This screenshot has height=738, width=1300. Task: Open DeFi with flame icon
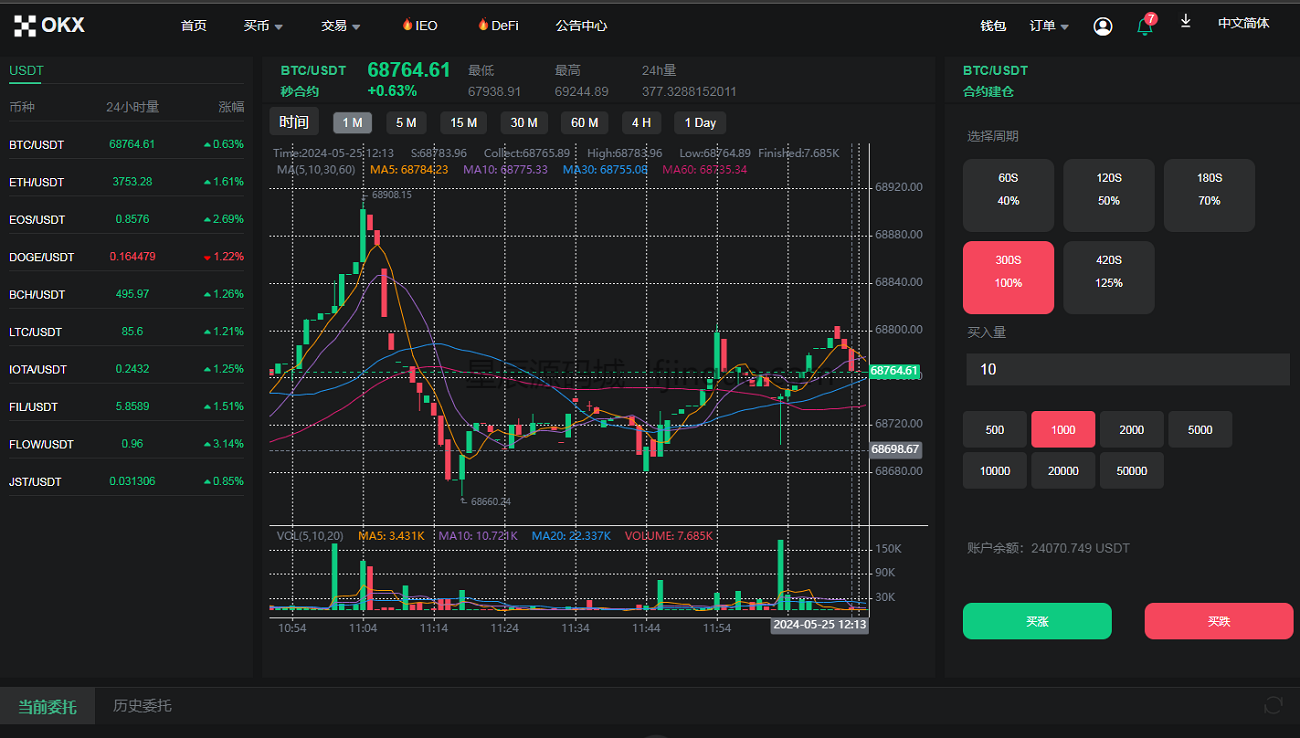click(x=497, y=26)
